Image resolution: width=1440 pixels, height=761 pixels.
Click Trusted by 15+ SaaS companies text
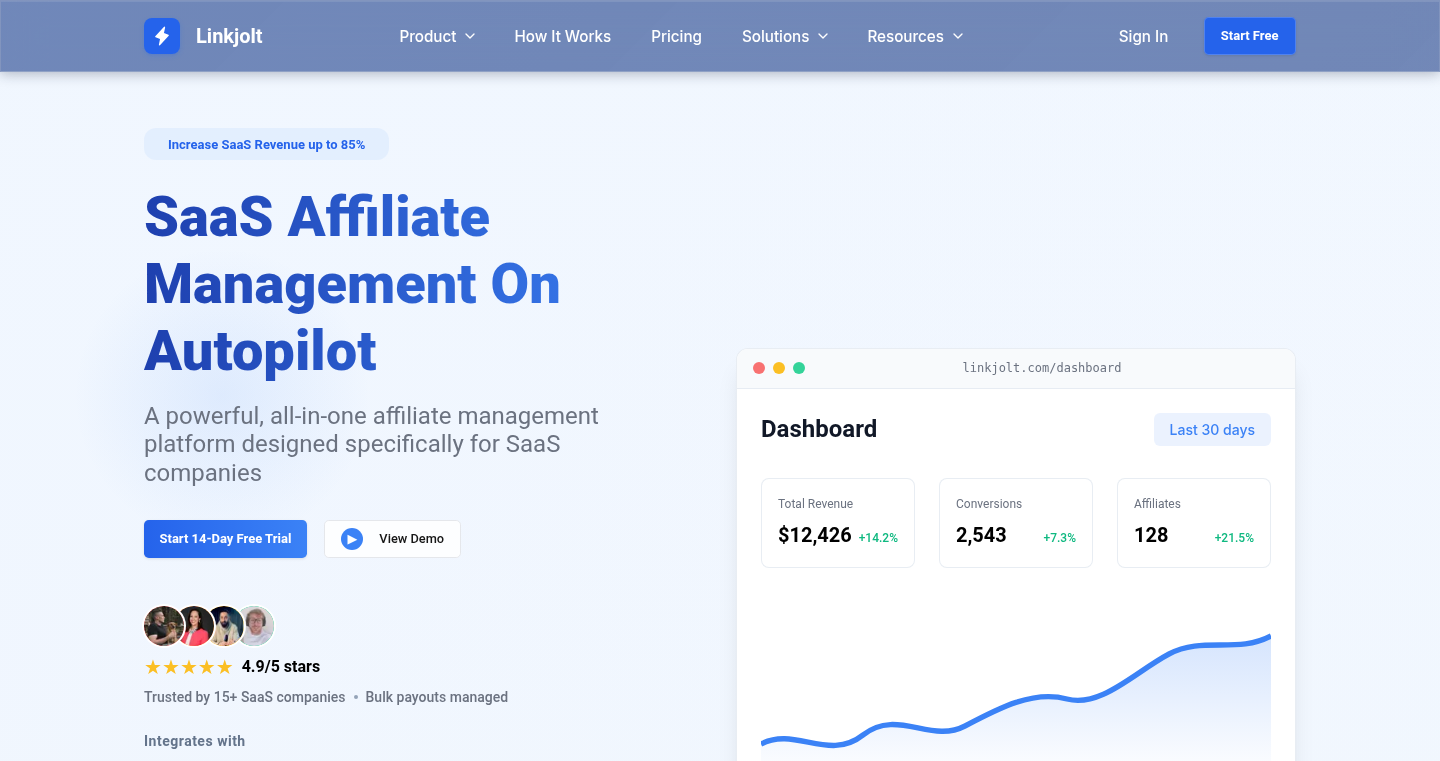245,697
